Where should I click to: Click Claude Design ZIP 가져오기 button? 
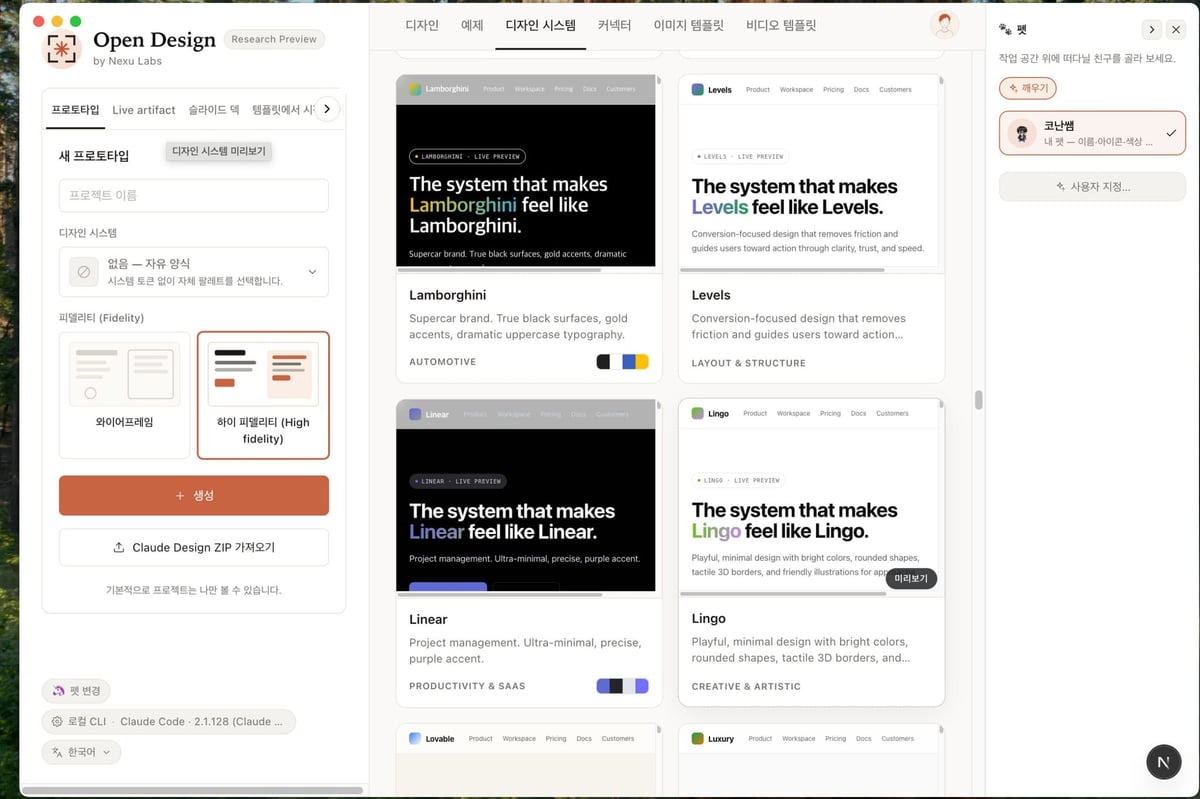tap(194, 547)
